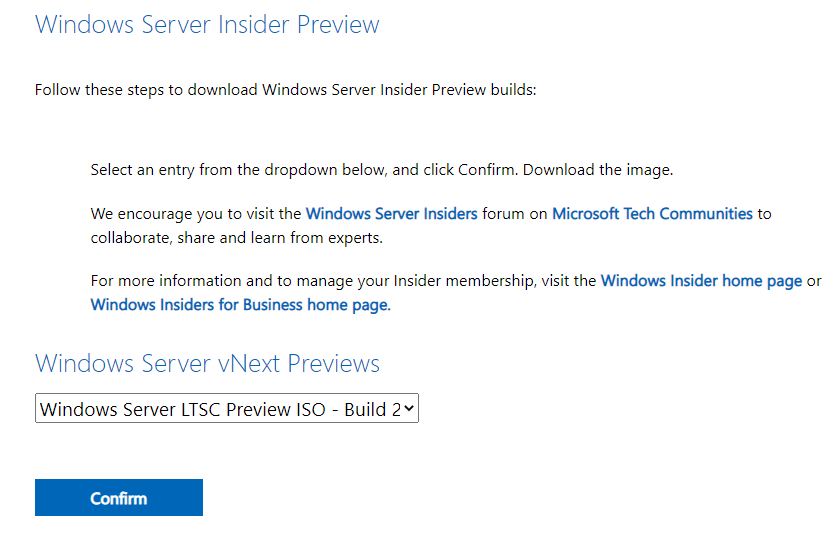The width and height of the screenshot is (833, 536).
Task: Click the dropdown's chevron arrow
Action: coord(407,409)
